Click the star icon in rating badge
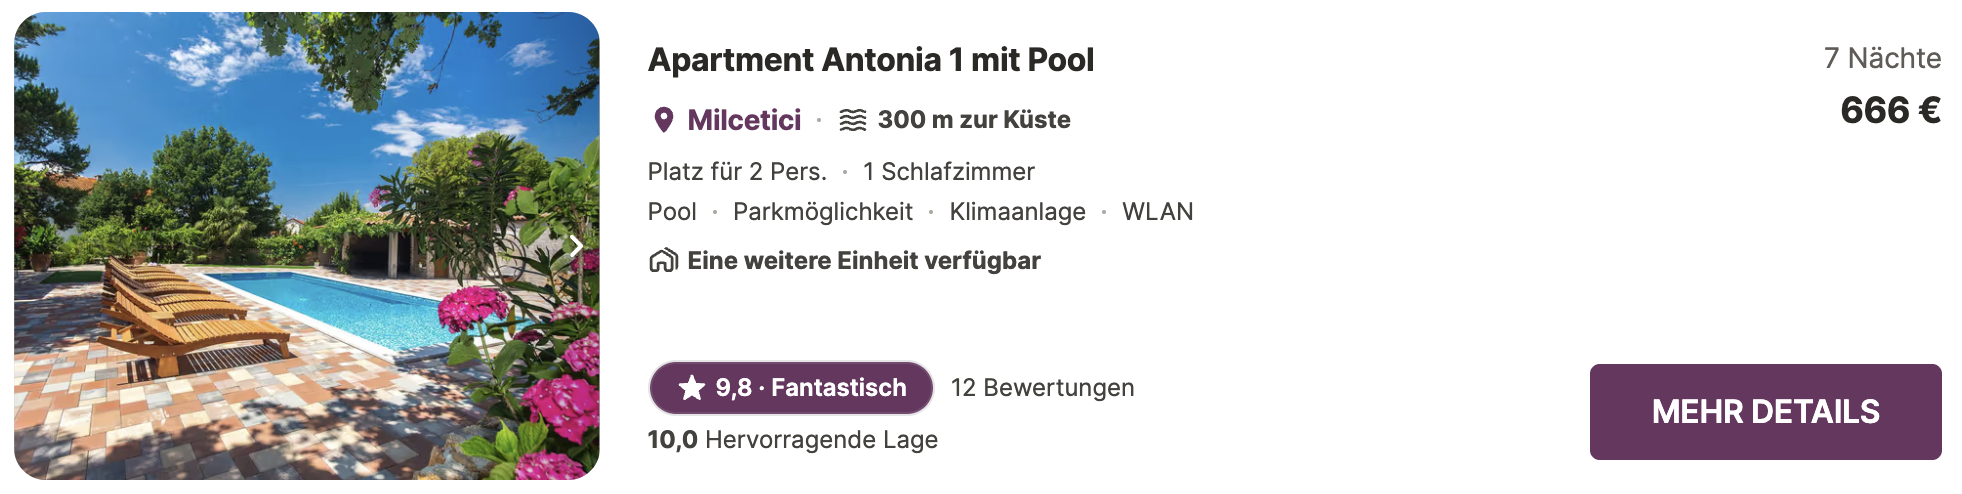 (692, 388)
